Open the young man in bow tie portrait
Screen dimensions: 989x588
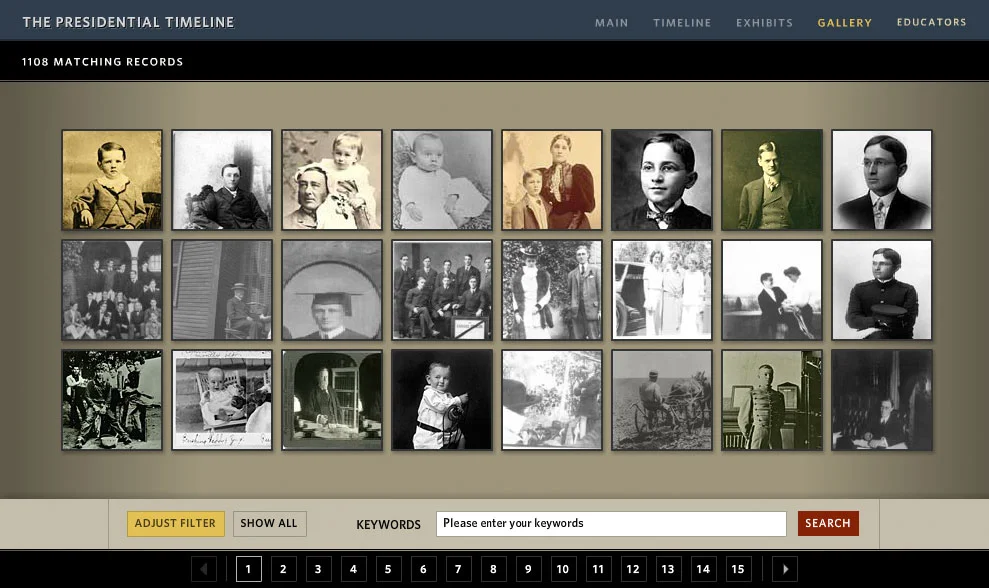pos(661,179)
